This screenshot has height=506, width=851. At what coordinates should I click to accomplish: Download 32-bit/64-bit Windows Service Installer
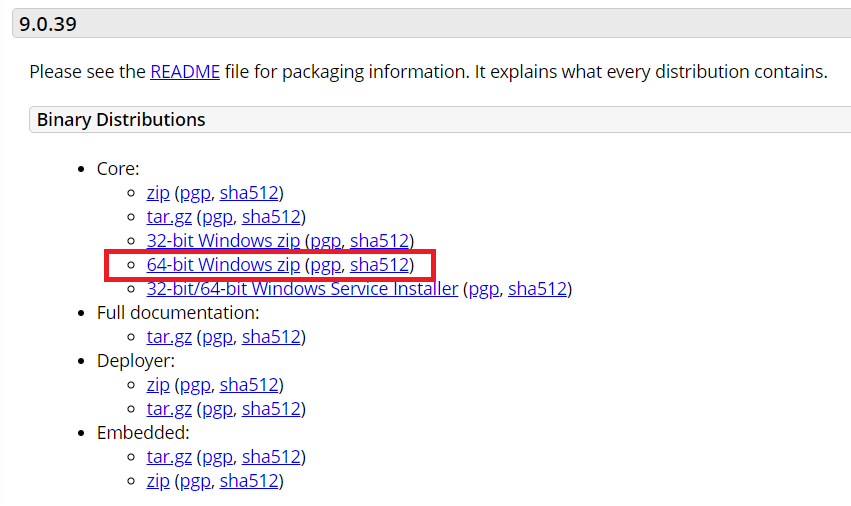302,289
